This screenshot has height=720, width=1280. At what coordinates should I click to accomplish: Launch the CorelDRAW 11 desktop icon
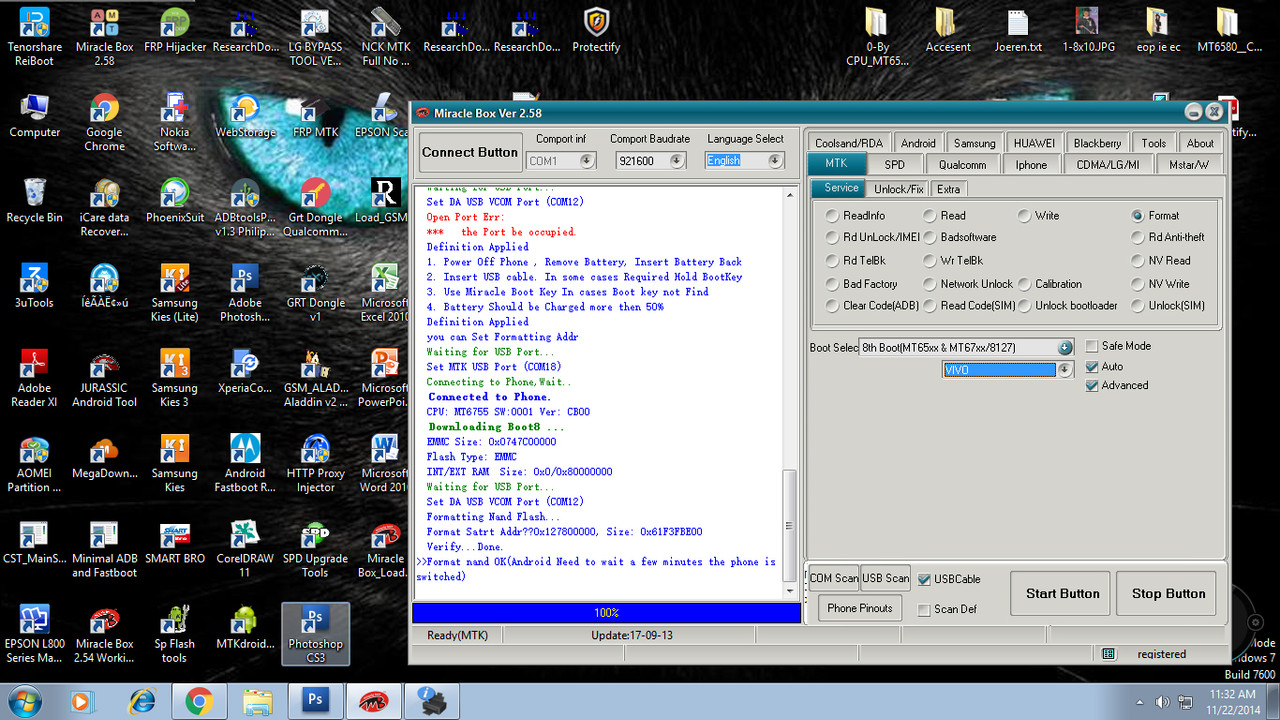[245, 548]
